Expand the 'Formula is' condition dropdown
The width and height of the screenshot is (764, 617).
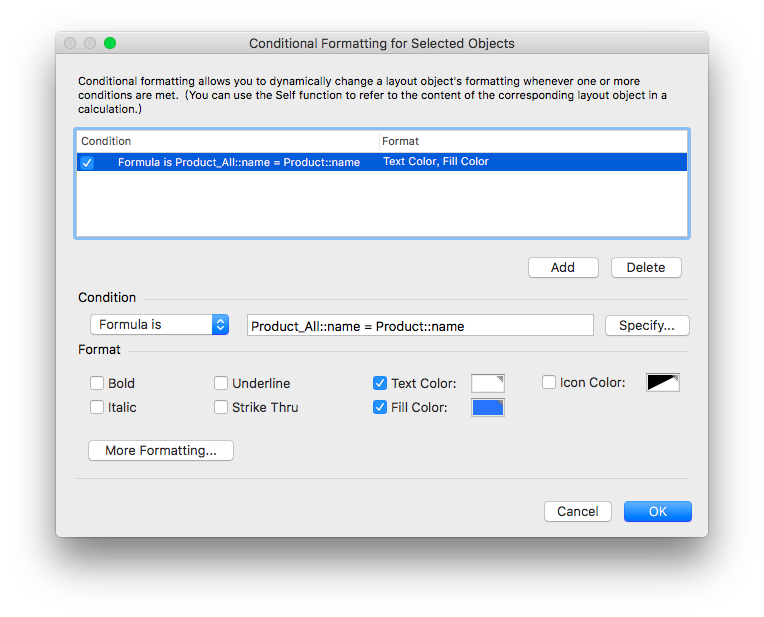(x=159, y=325)
